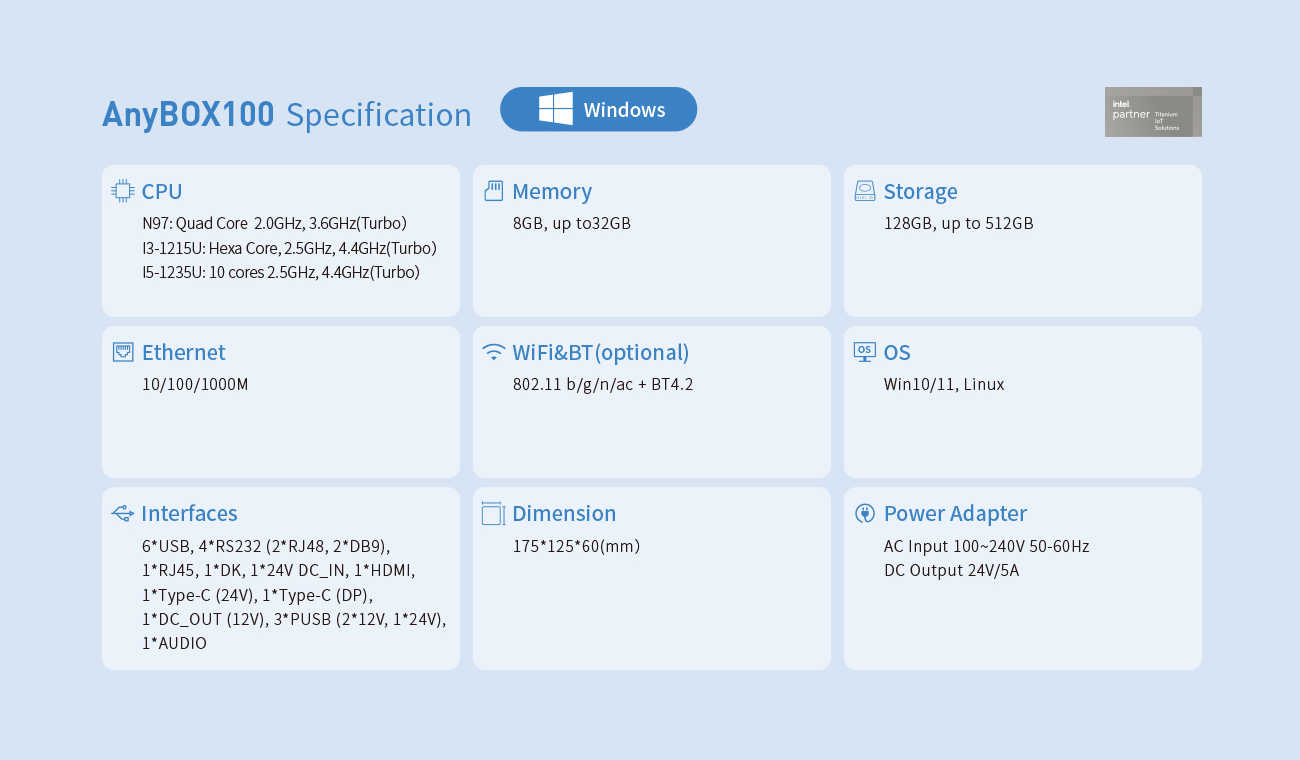Click the Memory card icon
This screenshot has width=1300, height=760.
pyautogui.click(x=493, y=191)
